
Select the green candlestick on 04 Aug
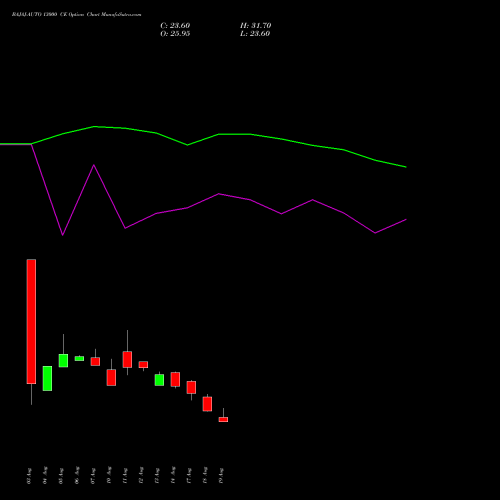tap(47, 378)
